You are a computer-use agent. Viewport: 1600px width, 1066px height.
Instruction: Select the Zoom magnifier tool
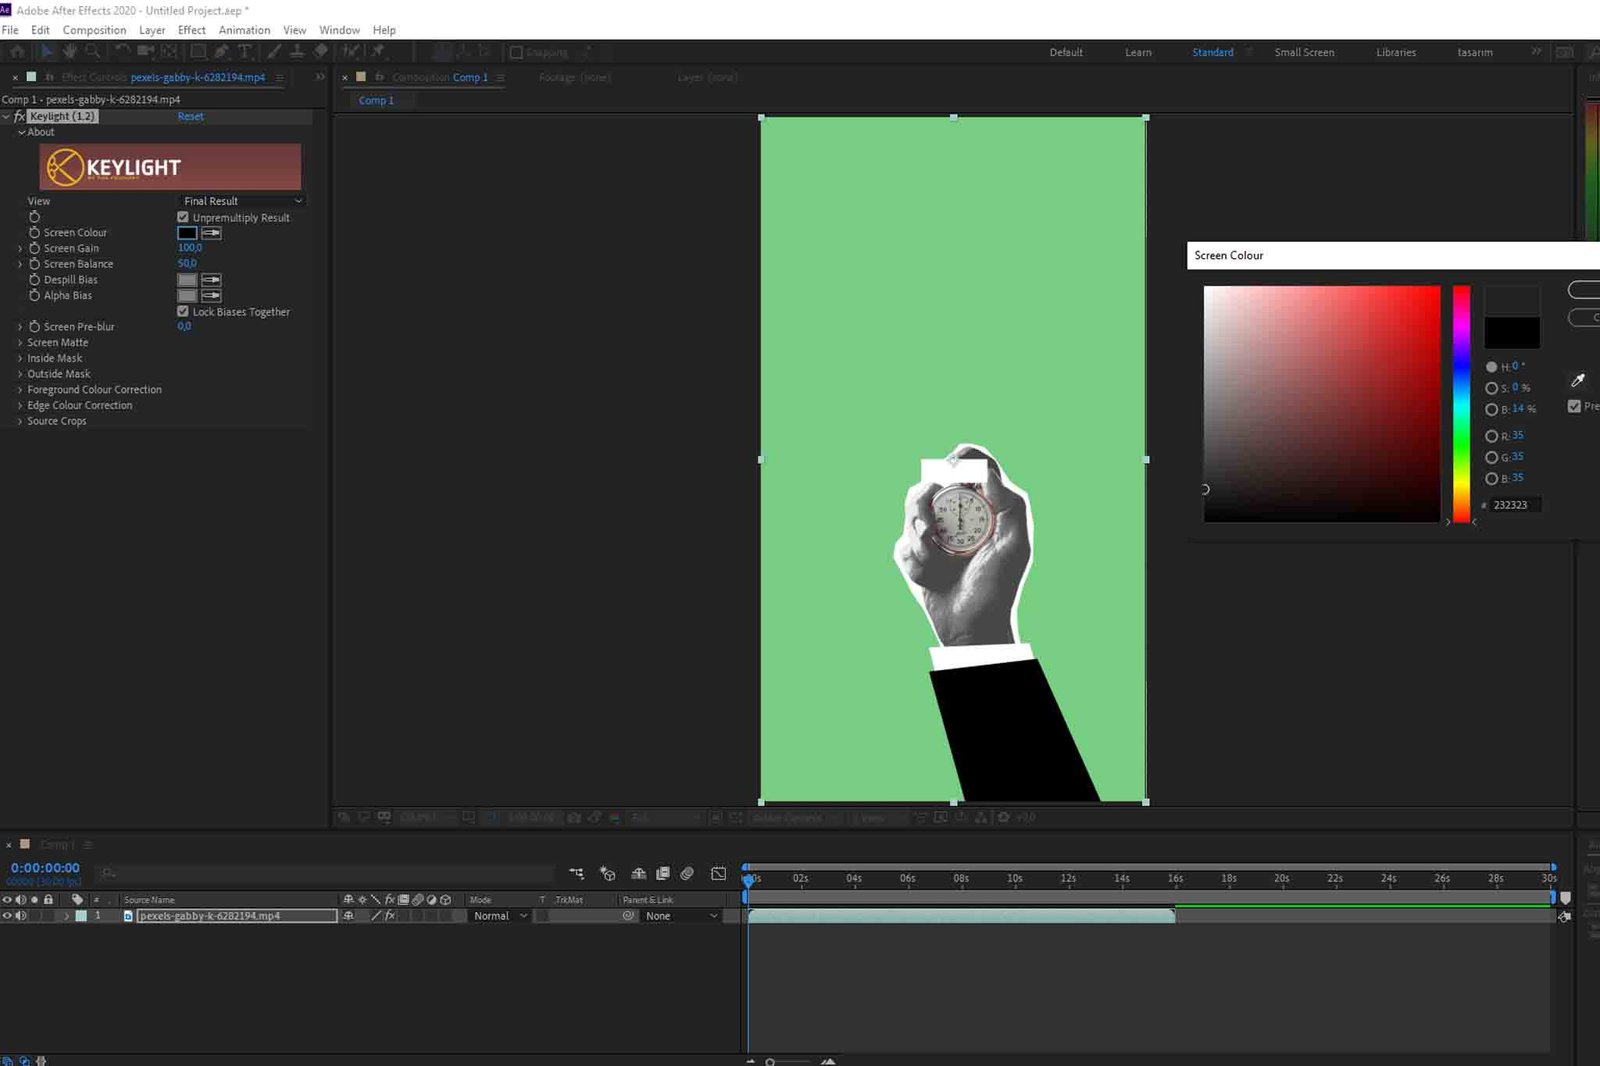(x=93, y=52)
